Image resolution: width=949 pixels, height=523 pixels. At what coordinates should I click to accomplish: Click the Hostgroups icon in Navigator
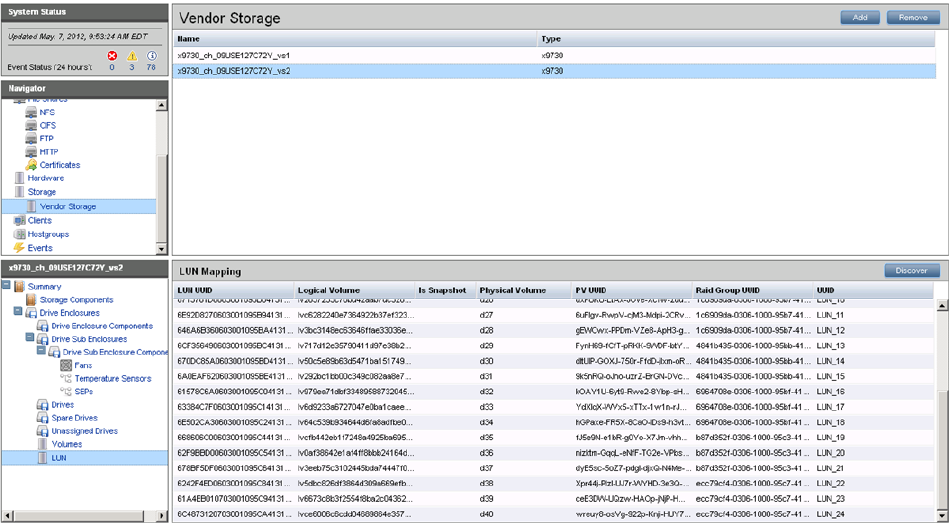click(18, 234)
